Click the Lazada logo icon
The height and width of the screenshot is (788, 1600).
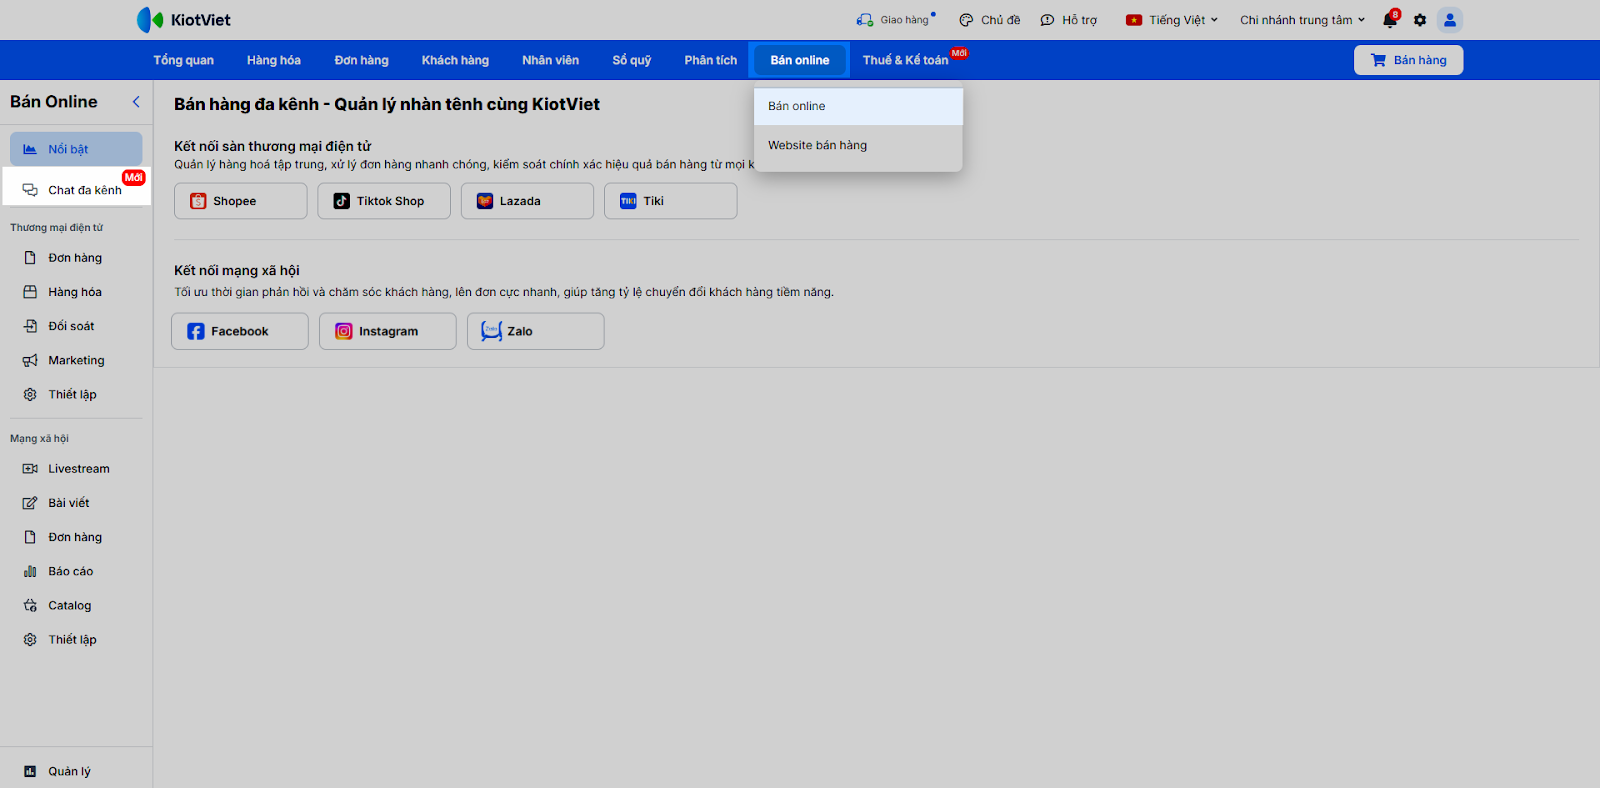tap(485, 201)
